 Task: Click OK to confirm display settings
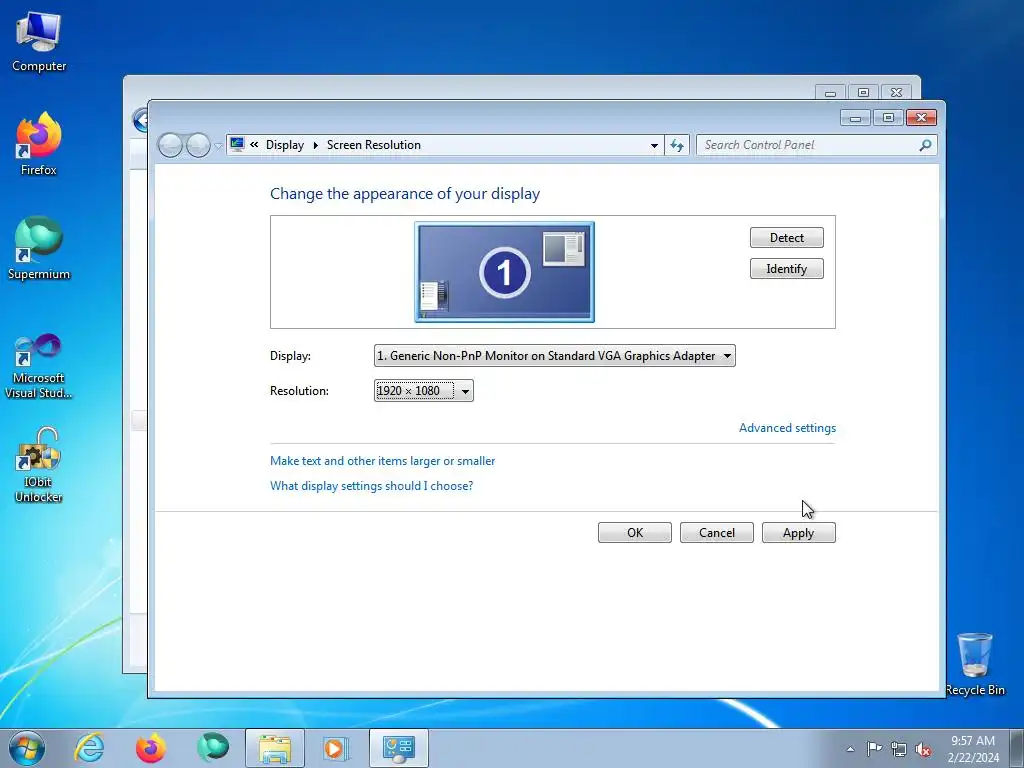click(x=635, y=533)
